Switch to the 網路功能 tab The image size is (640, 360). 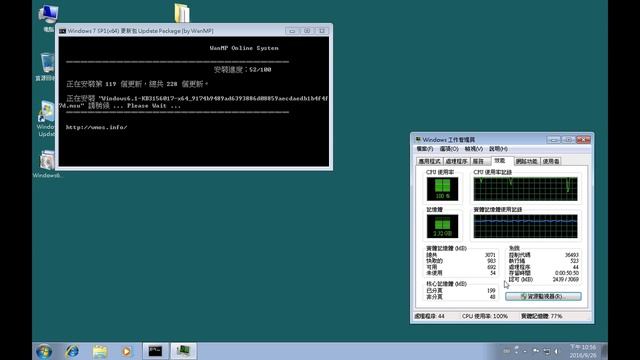coord(527,162)
